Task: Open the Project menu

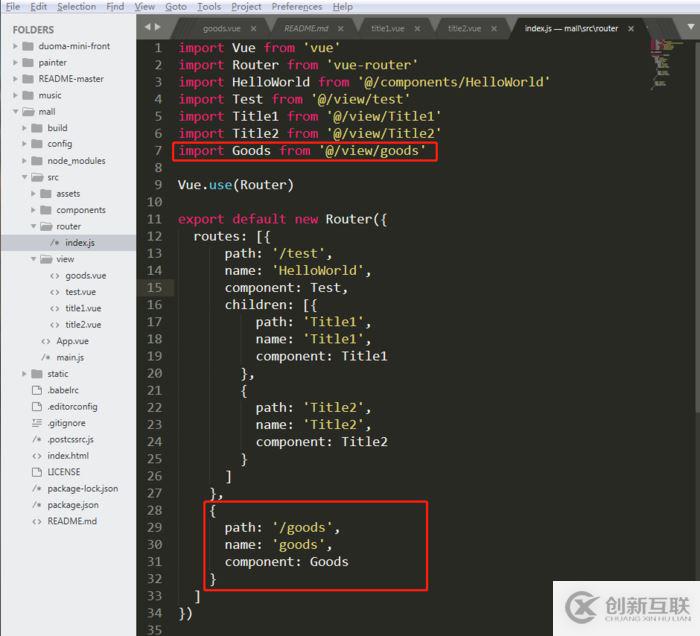Action: tap(246, 7)
